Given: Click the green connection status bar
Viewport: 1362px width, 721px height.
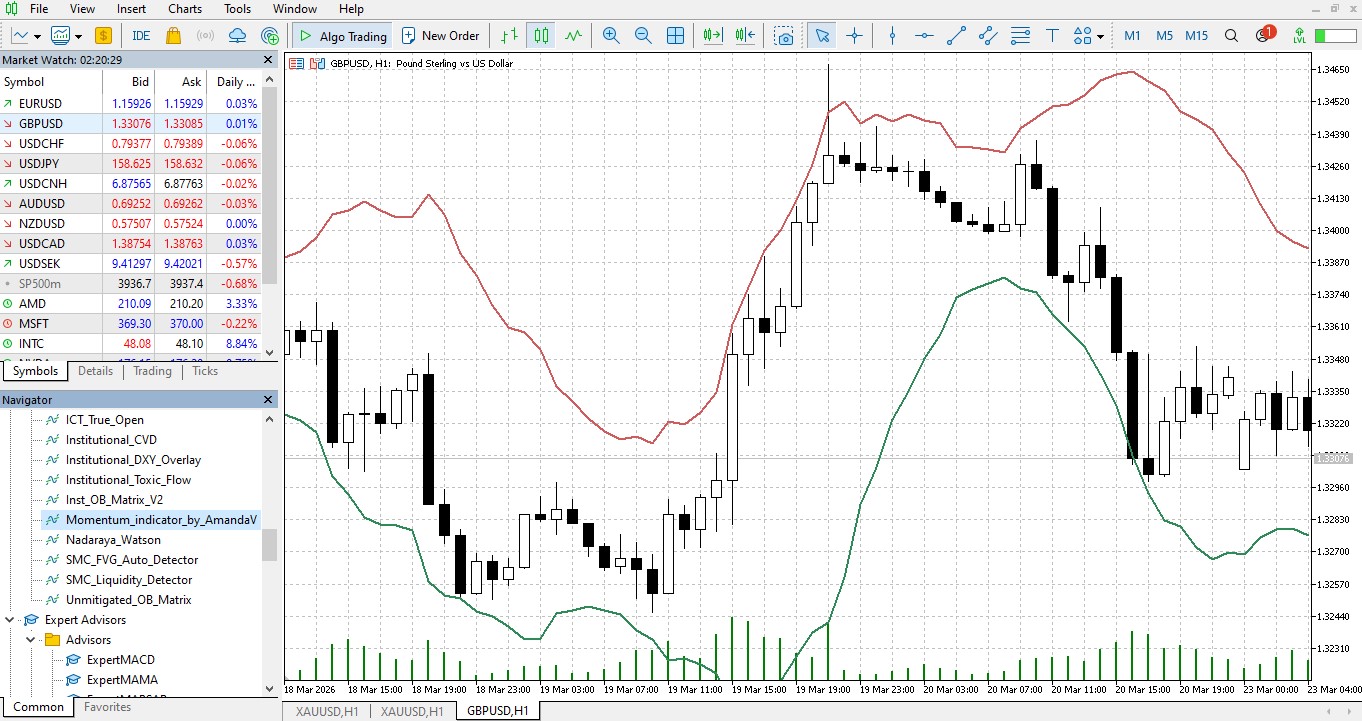Looking at the screenshot, I should point(1335,36).
